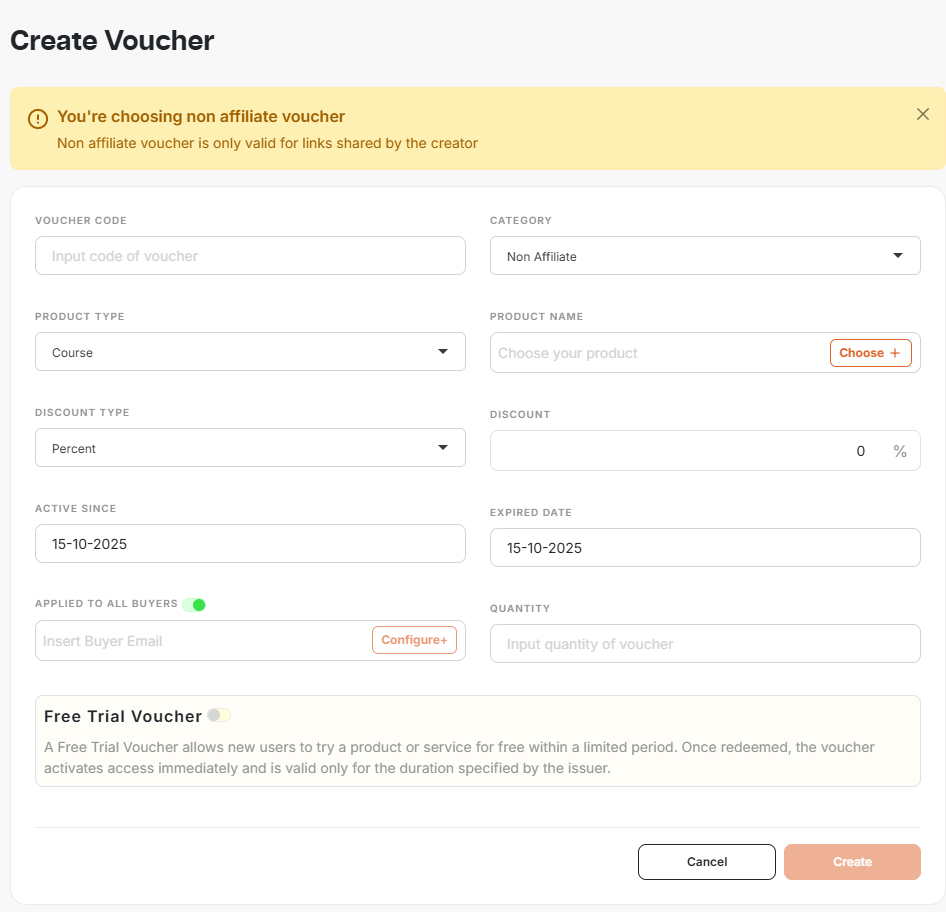Click the Cancel button
The image size is (946, 912).
(706, 862)
